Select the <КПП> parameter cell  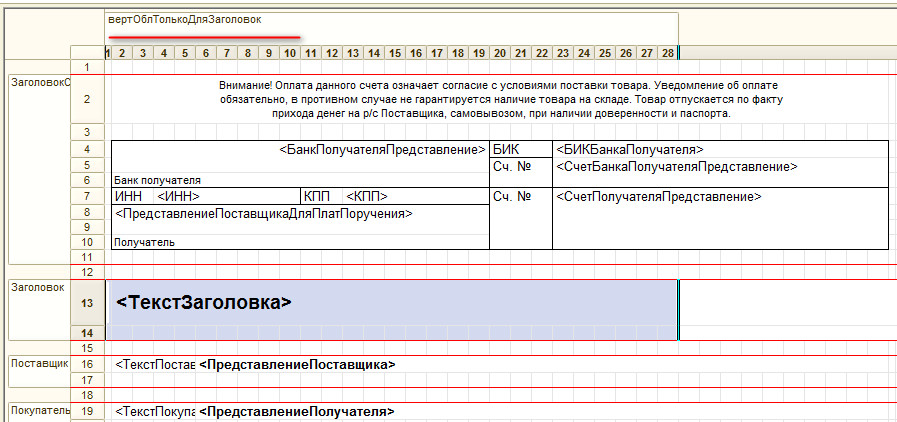[366, 197]
